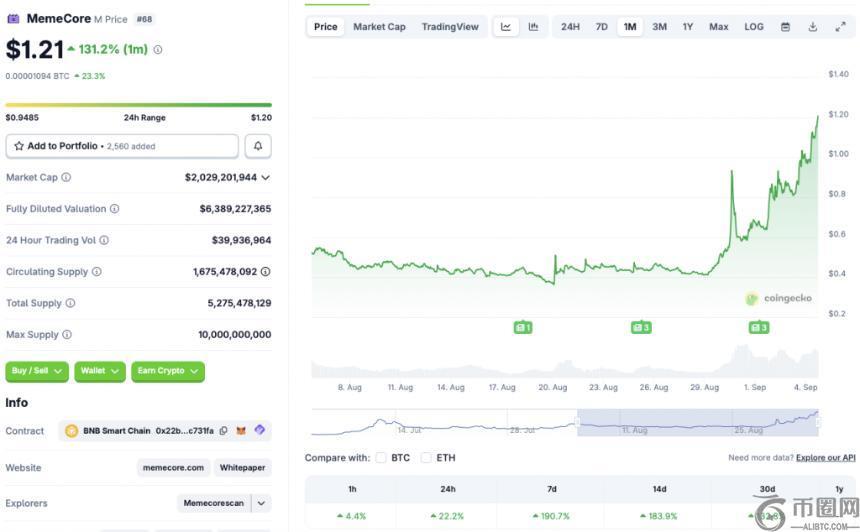Switch to the Market Cap tab
Viewport: 860px width, 532px height.
[x=379, y=27]
